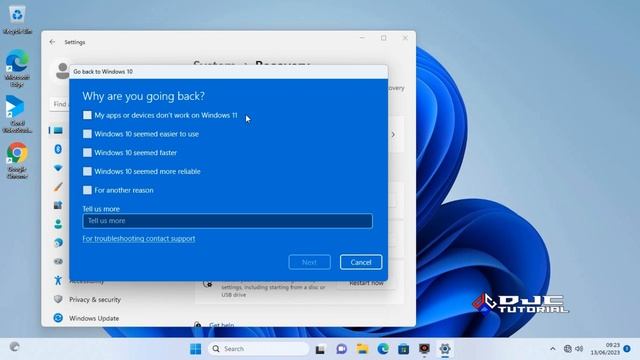Viewport: 640px width, 360px height.
Task: Open the volume tray icon
Action: (579, 349)
